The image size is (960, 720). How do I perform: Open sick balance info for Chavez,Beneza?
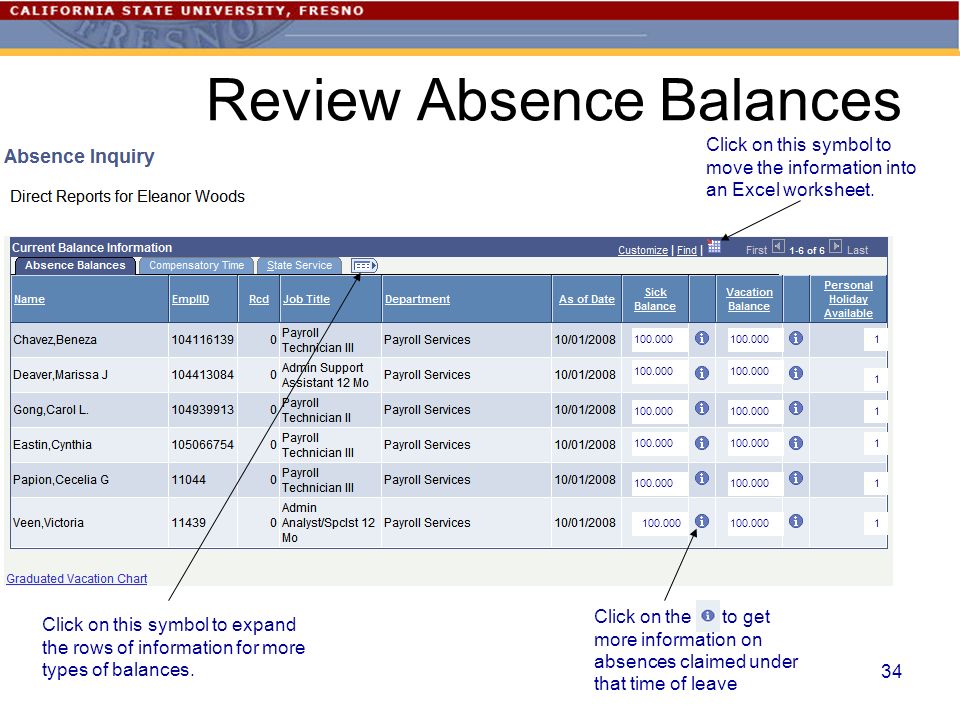[x=702, y=338]
